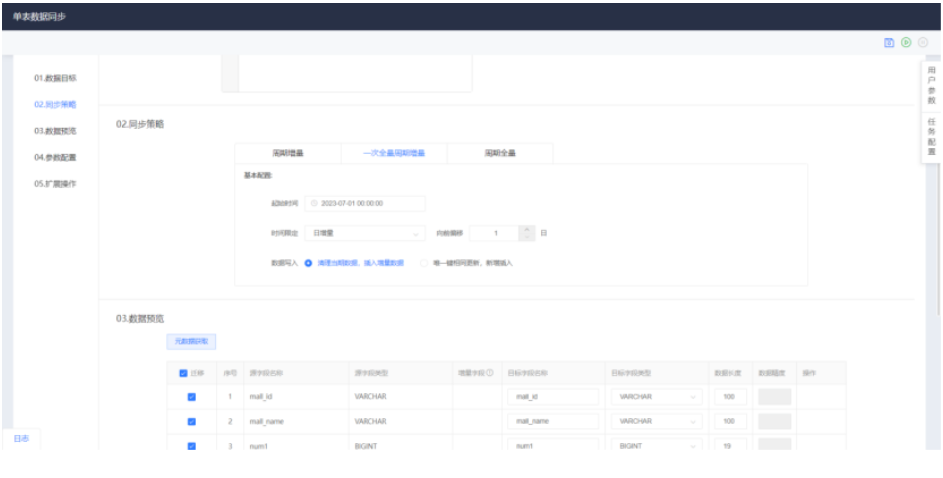Decrease 向前偏移 value with down arrow
Screen dimensions: 943x478
point(529,238)
